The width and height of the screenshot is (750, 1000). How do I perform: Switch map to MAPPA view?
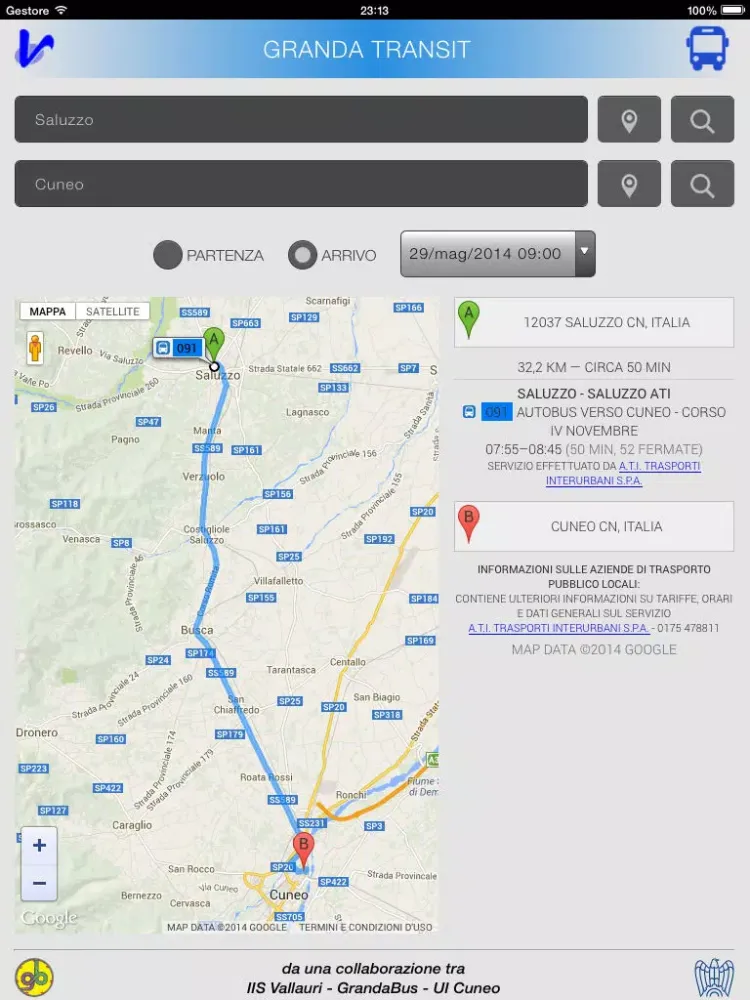click(x=48, y=311)
